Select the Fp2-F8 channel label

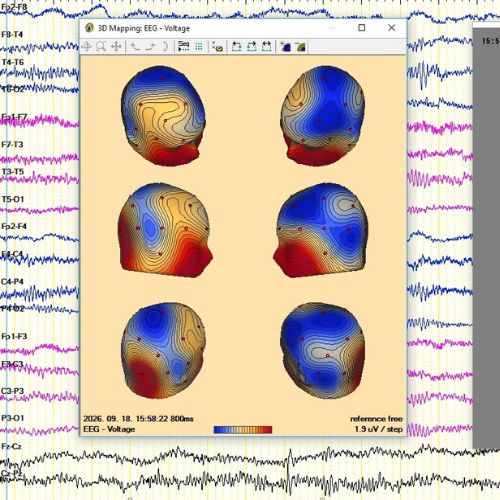click(x=14, y=7)
